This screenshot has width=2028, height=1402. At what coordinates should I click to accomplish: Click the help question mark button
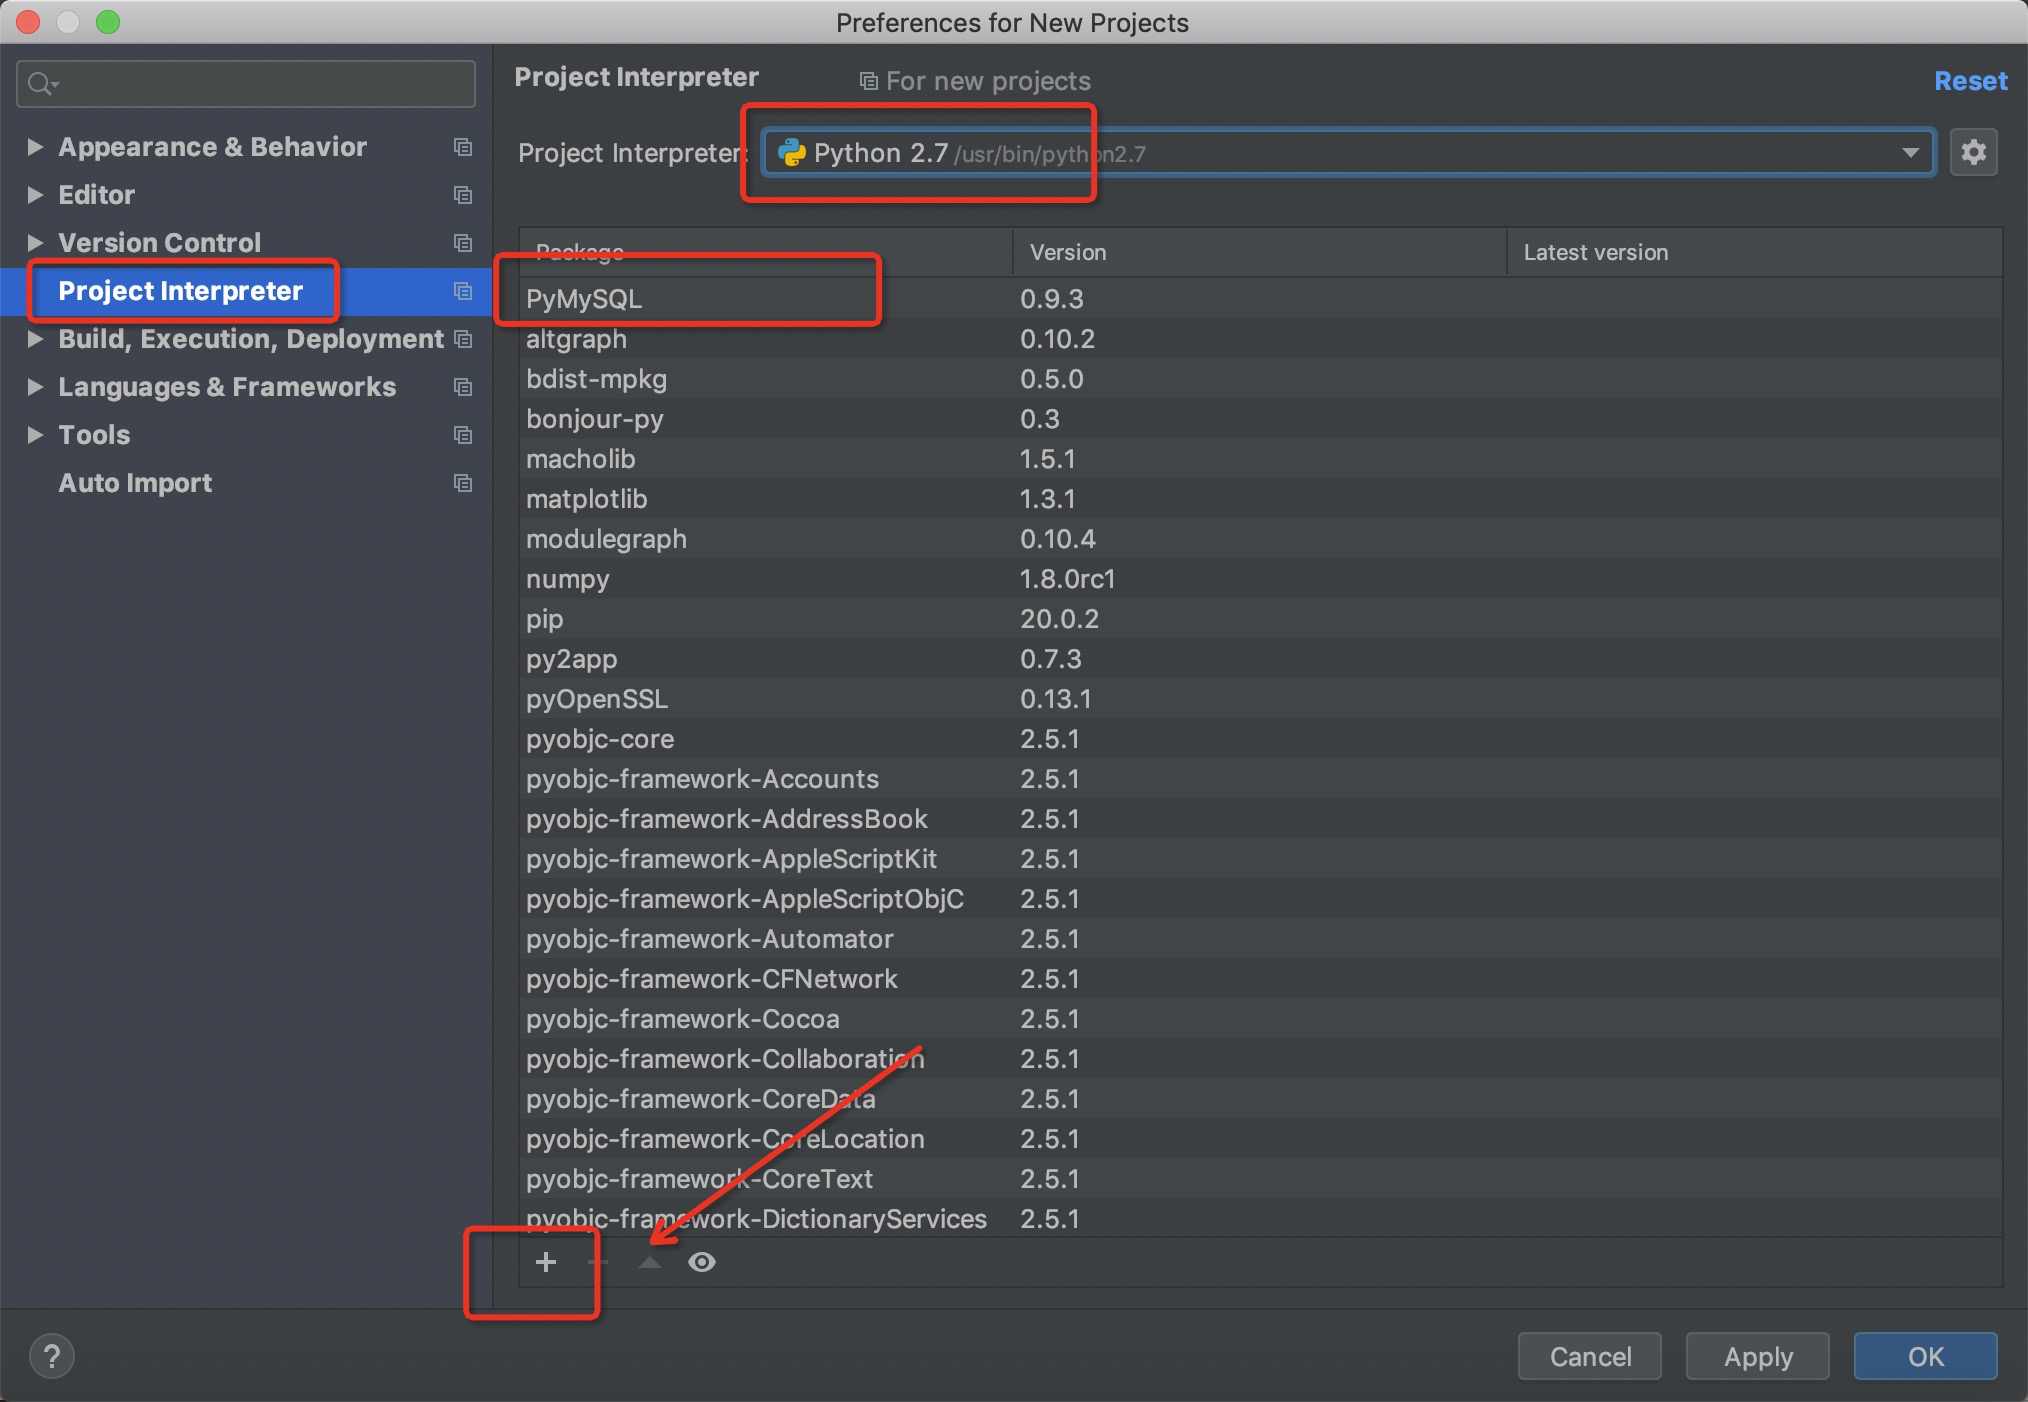tap(52, 1356)
